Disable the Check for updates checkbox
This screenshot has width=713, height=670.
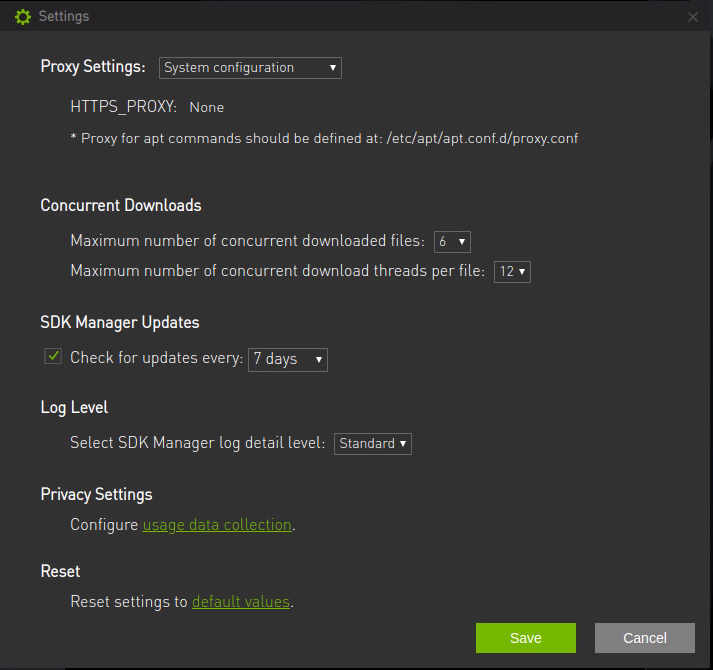[53, 357]
